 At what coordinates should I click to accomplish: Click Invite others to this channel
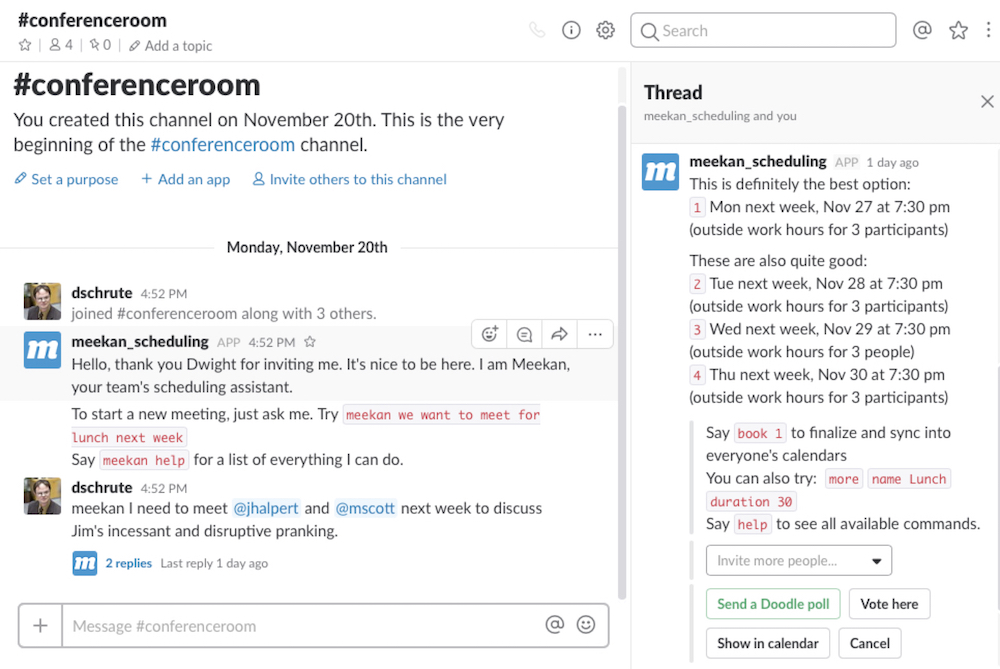[x=349, y=179]
